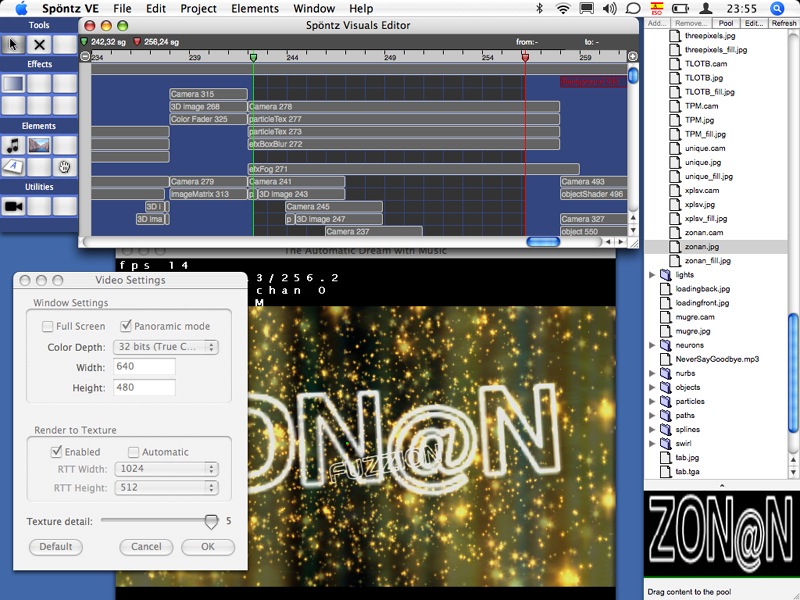Click the Texture detail slider knob

pos(211,521)
